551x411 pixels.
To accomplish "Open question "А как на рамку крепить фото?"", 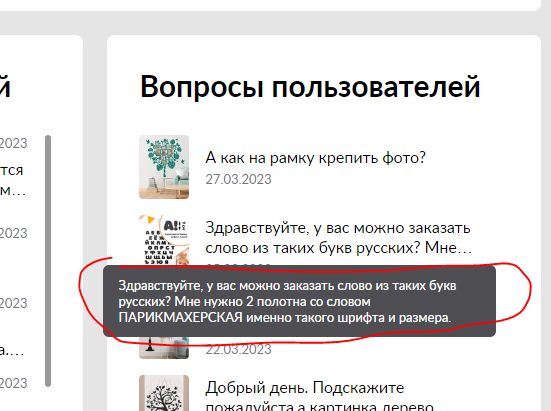I will (315, 158).
